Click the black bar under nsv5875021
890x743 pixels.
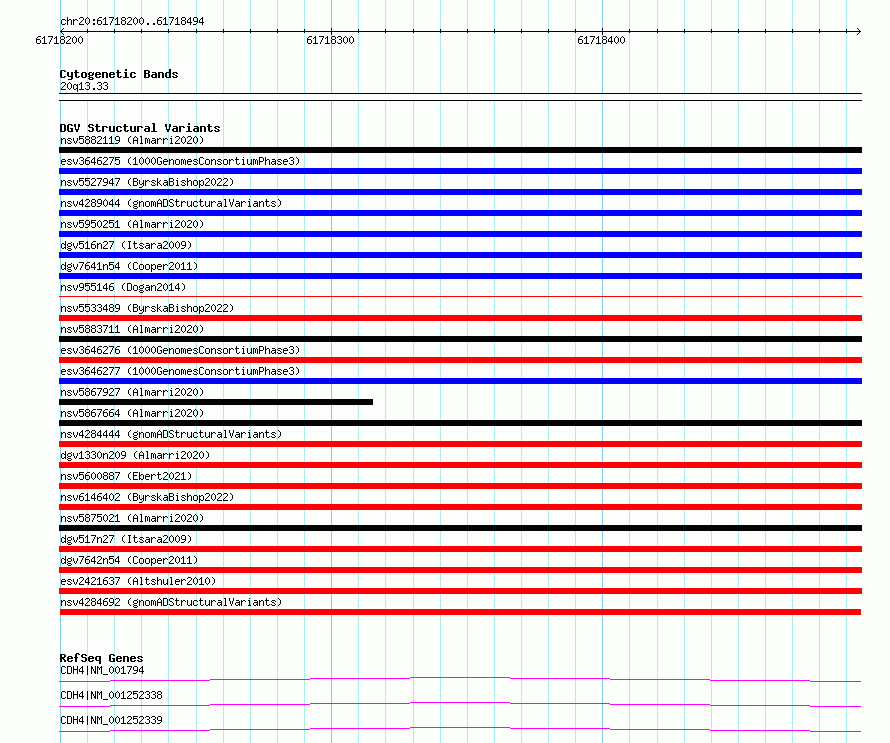tap(460, 528)
